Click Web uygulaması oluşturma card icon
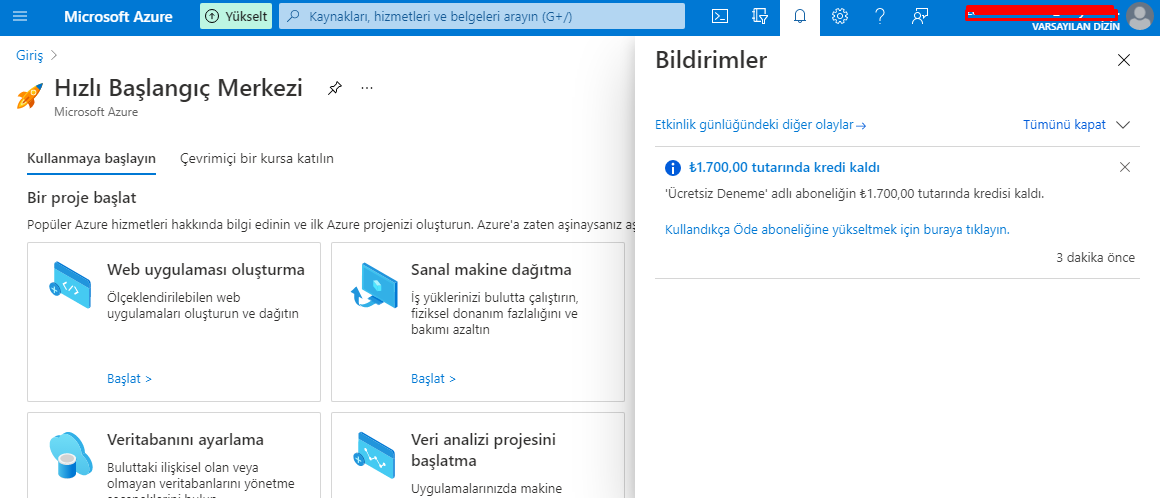The height and width of the screenshot is (498, 1160). click(69, 285)
